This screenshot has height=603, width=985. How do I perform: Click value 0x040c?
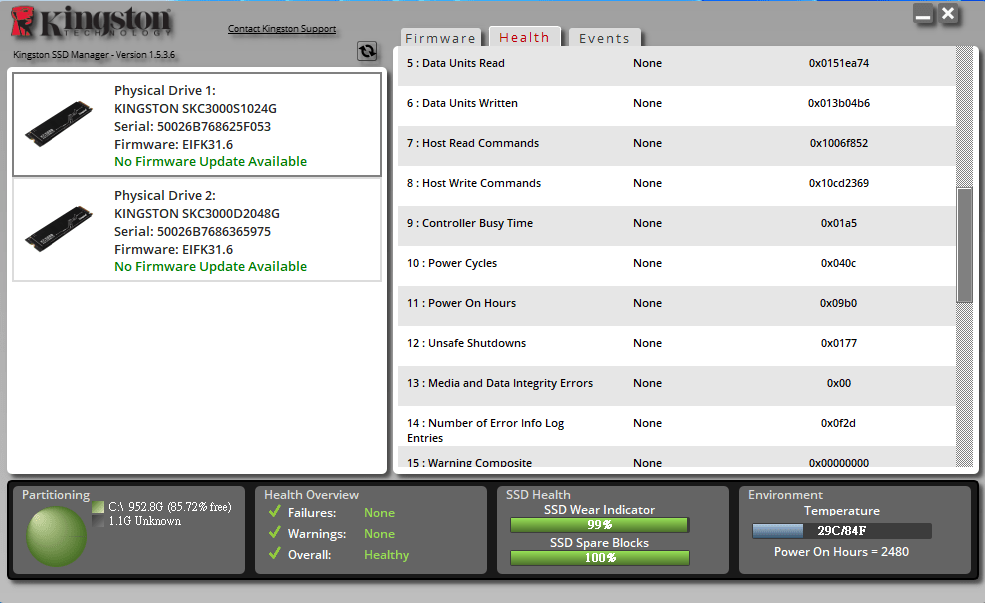[x=839, y=263]
